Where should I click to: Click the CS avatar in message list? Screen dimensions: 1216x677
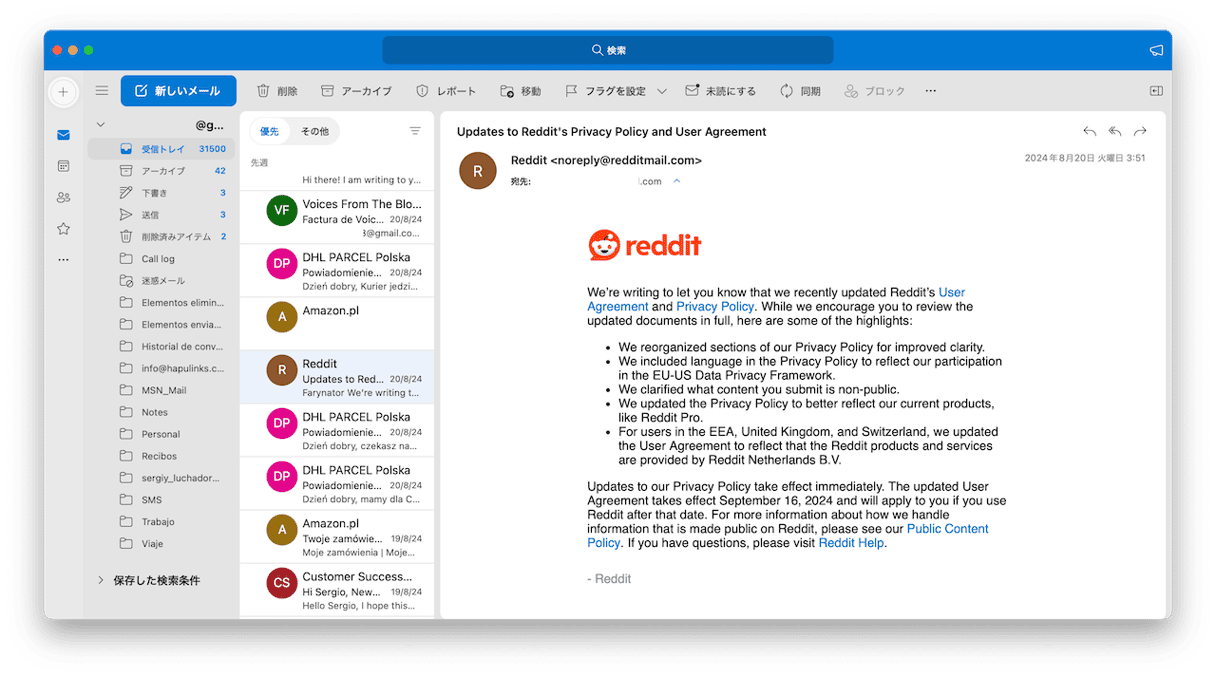(282, 583)
